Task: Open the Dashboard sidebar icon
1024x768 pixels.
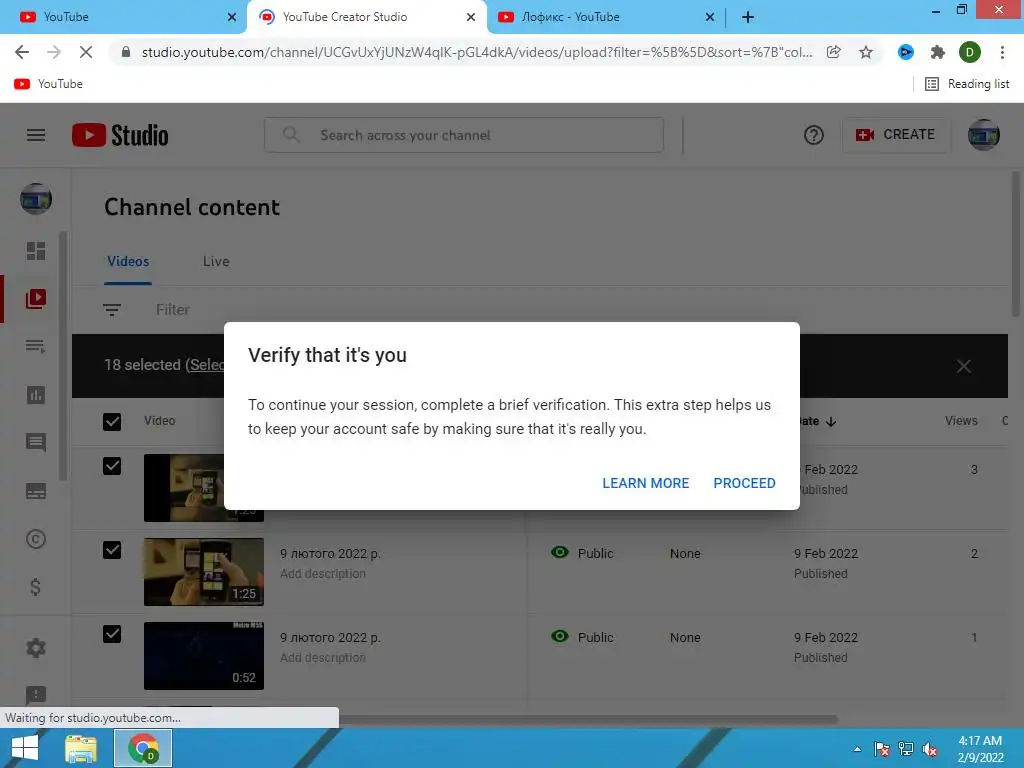Action: [36, 251]
